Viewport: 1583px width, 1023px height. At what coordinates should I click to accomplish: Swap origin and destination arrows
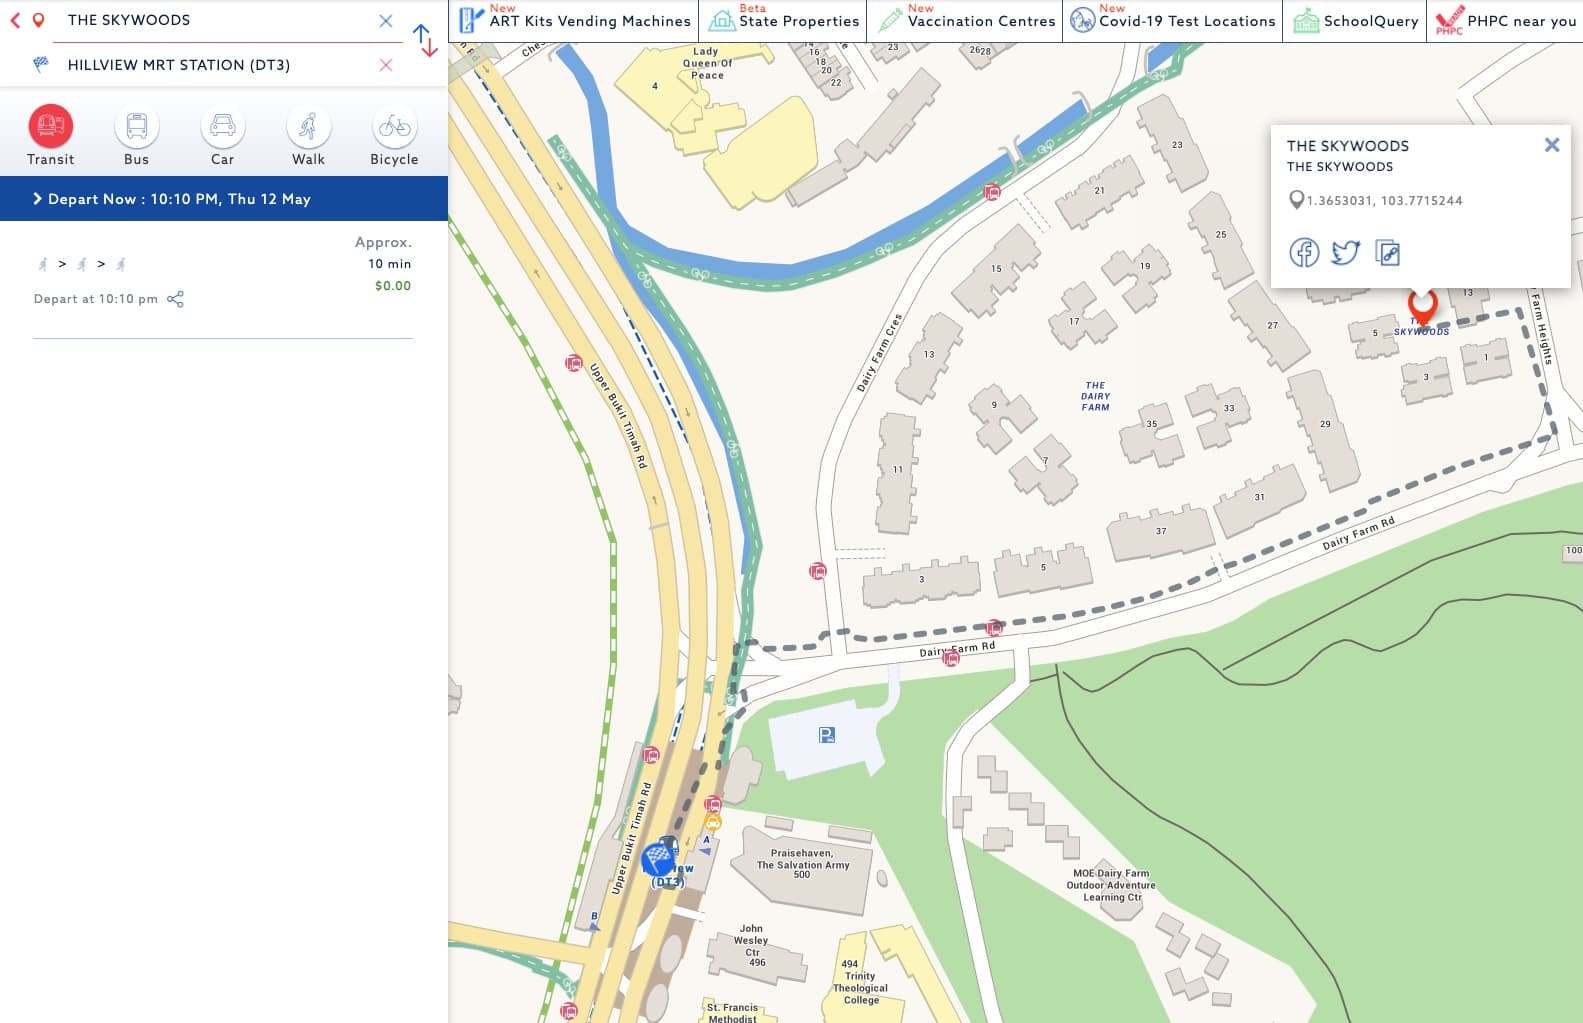coord(425,41)
